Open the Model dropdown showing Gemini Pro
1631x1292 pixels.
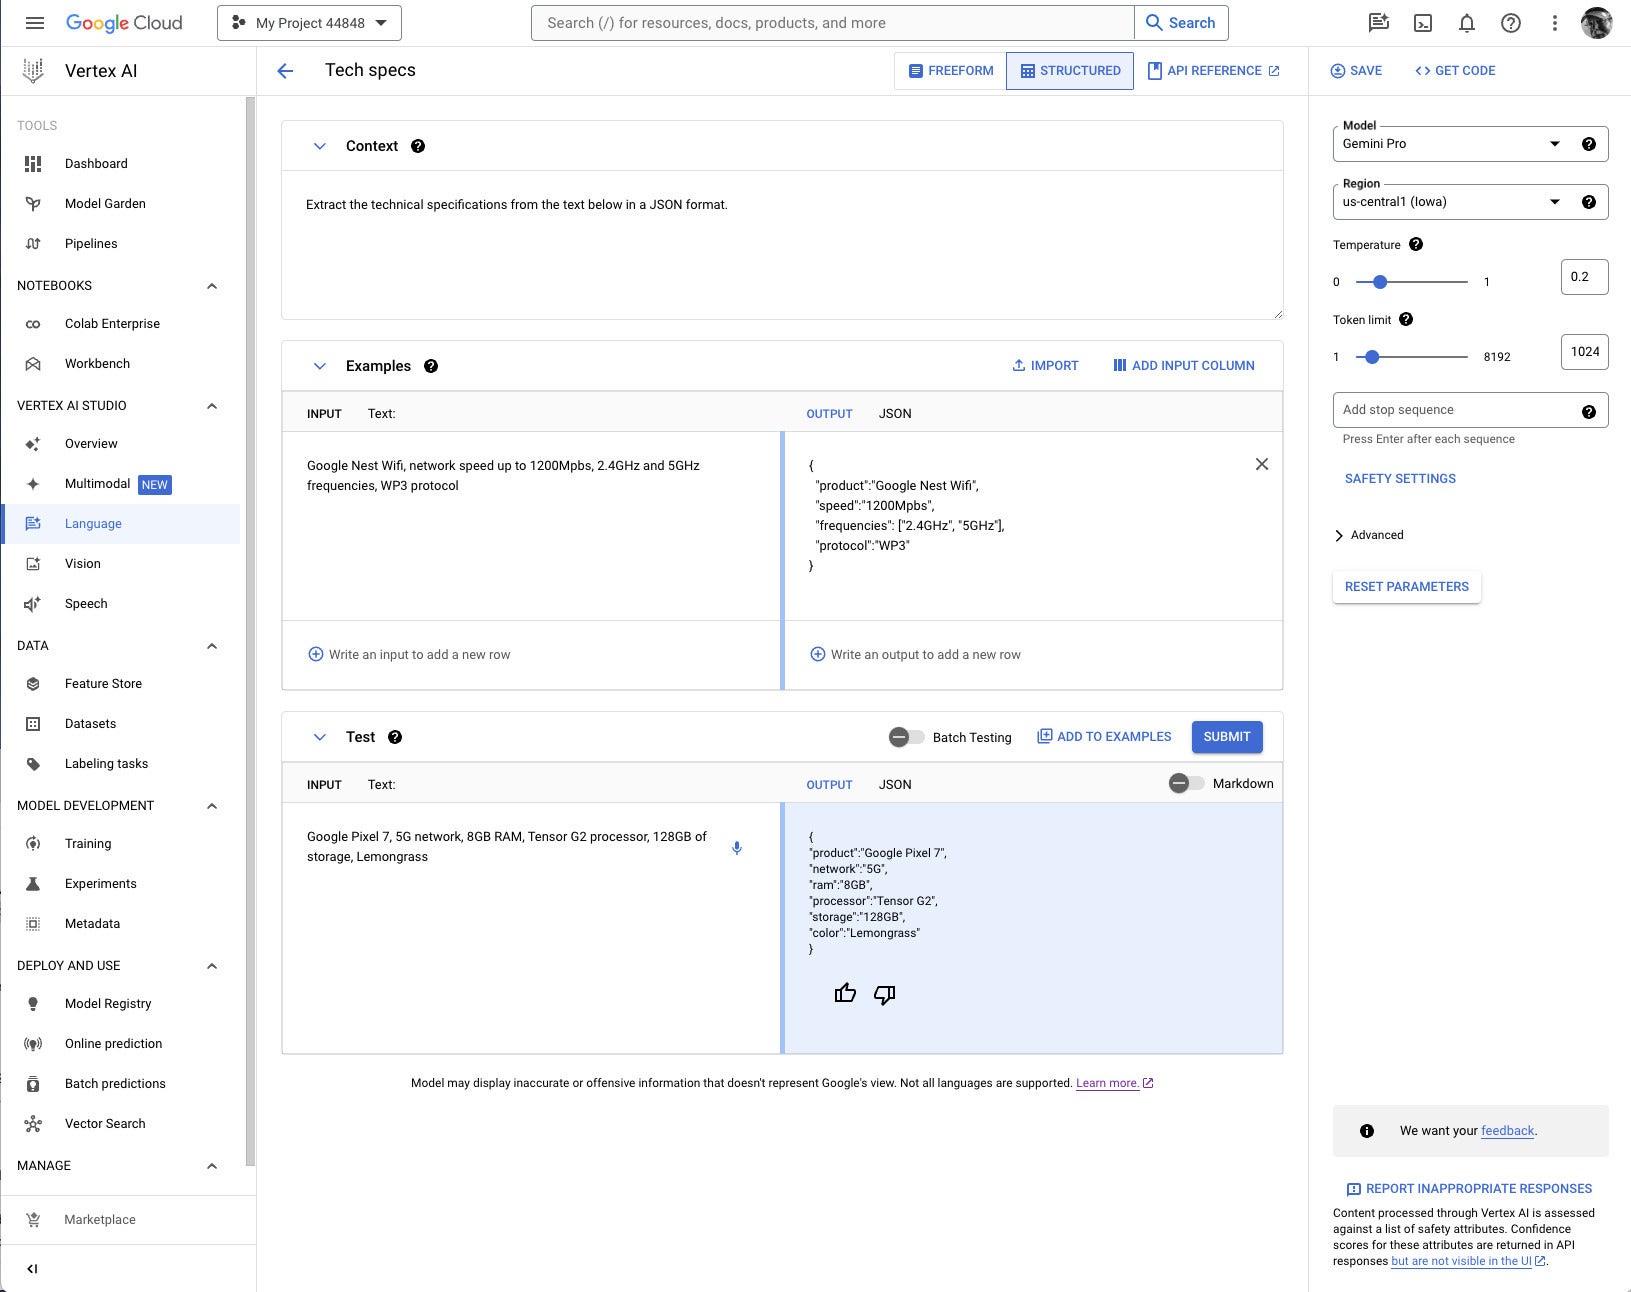[x=1470, y=144]
